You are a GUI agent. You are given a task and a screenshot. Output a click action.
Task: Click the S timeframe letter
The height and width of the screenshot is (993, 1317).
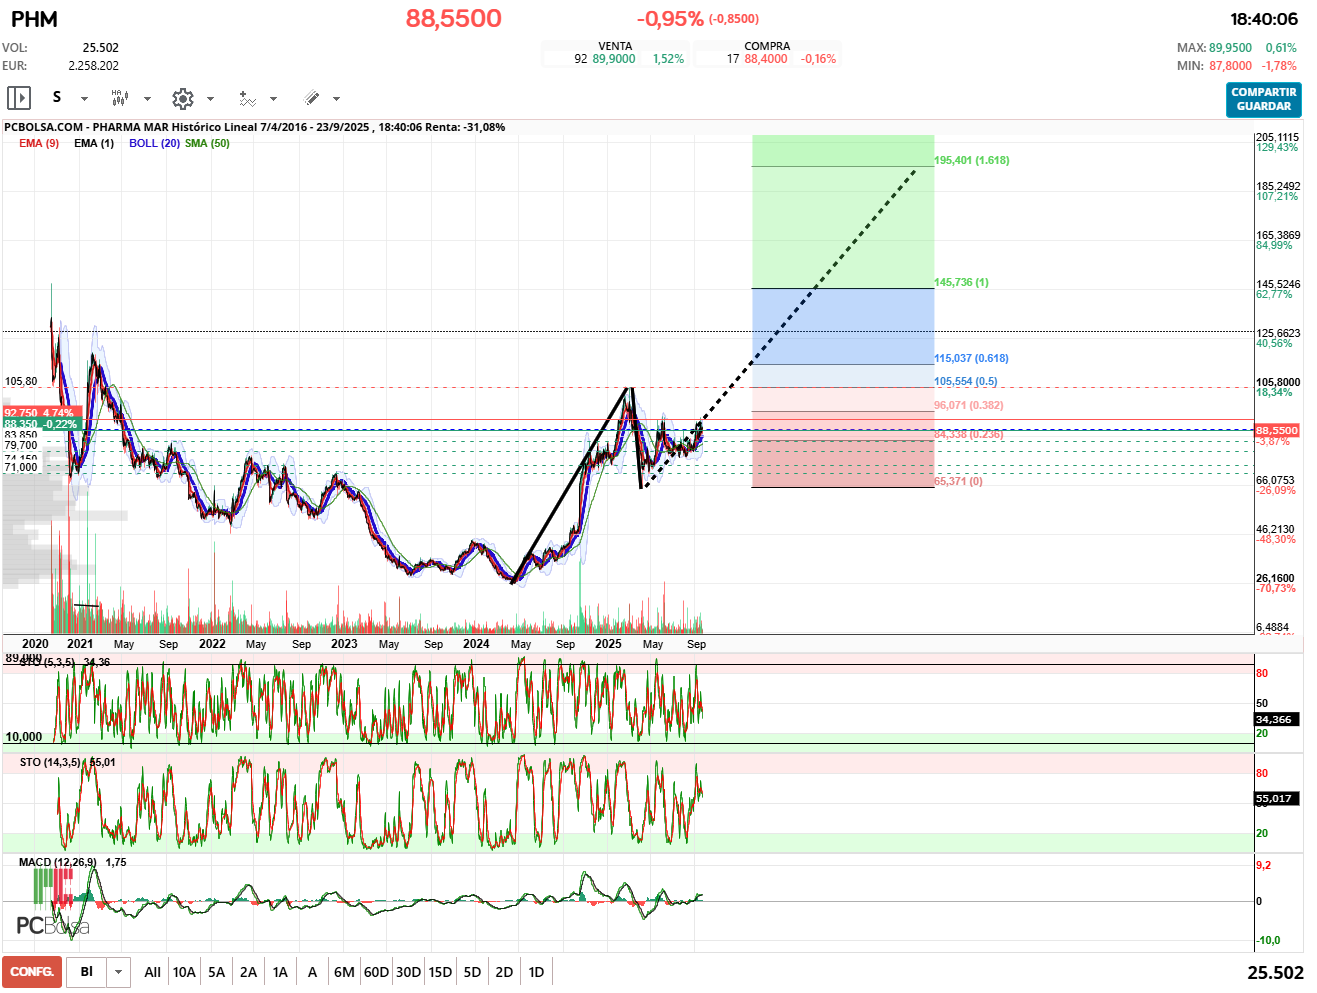point(57,97)
